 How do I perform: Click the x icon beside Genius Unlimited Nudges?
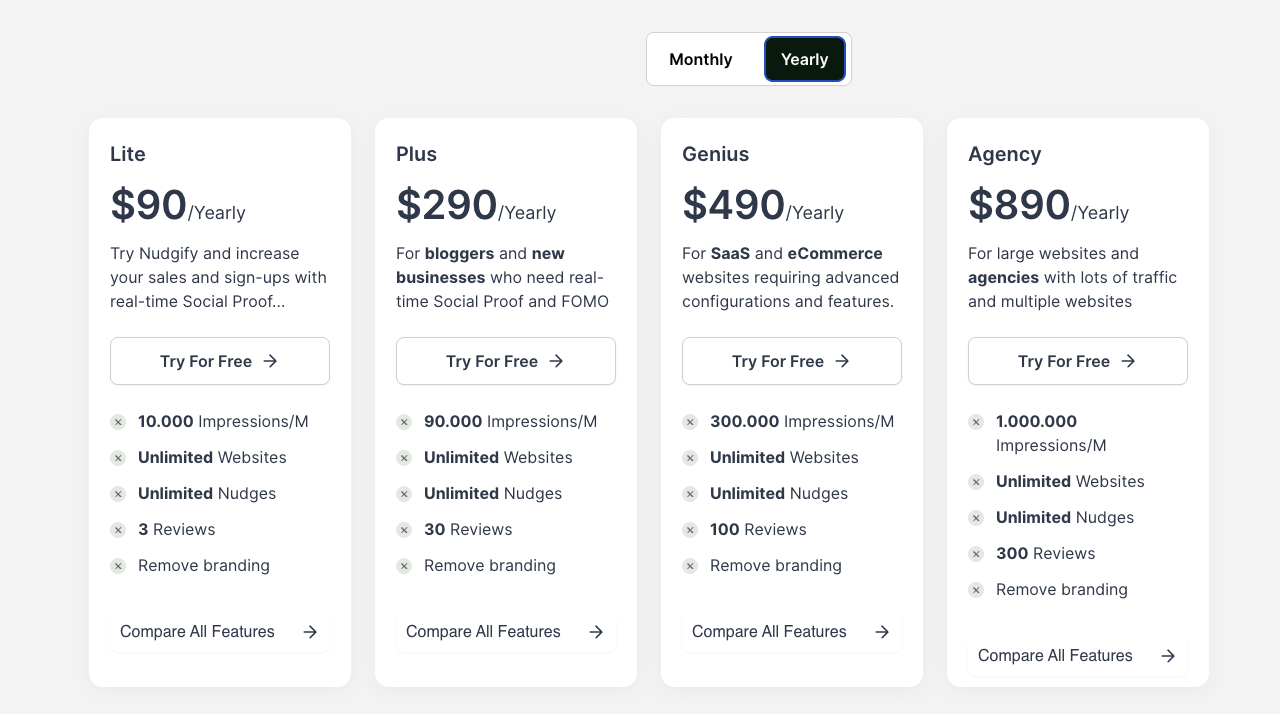tap(690, 494)
